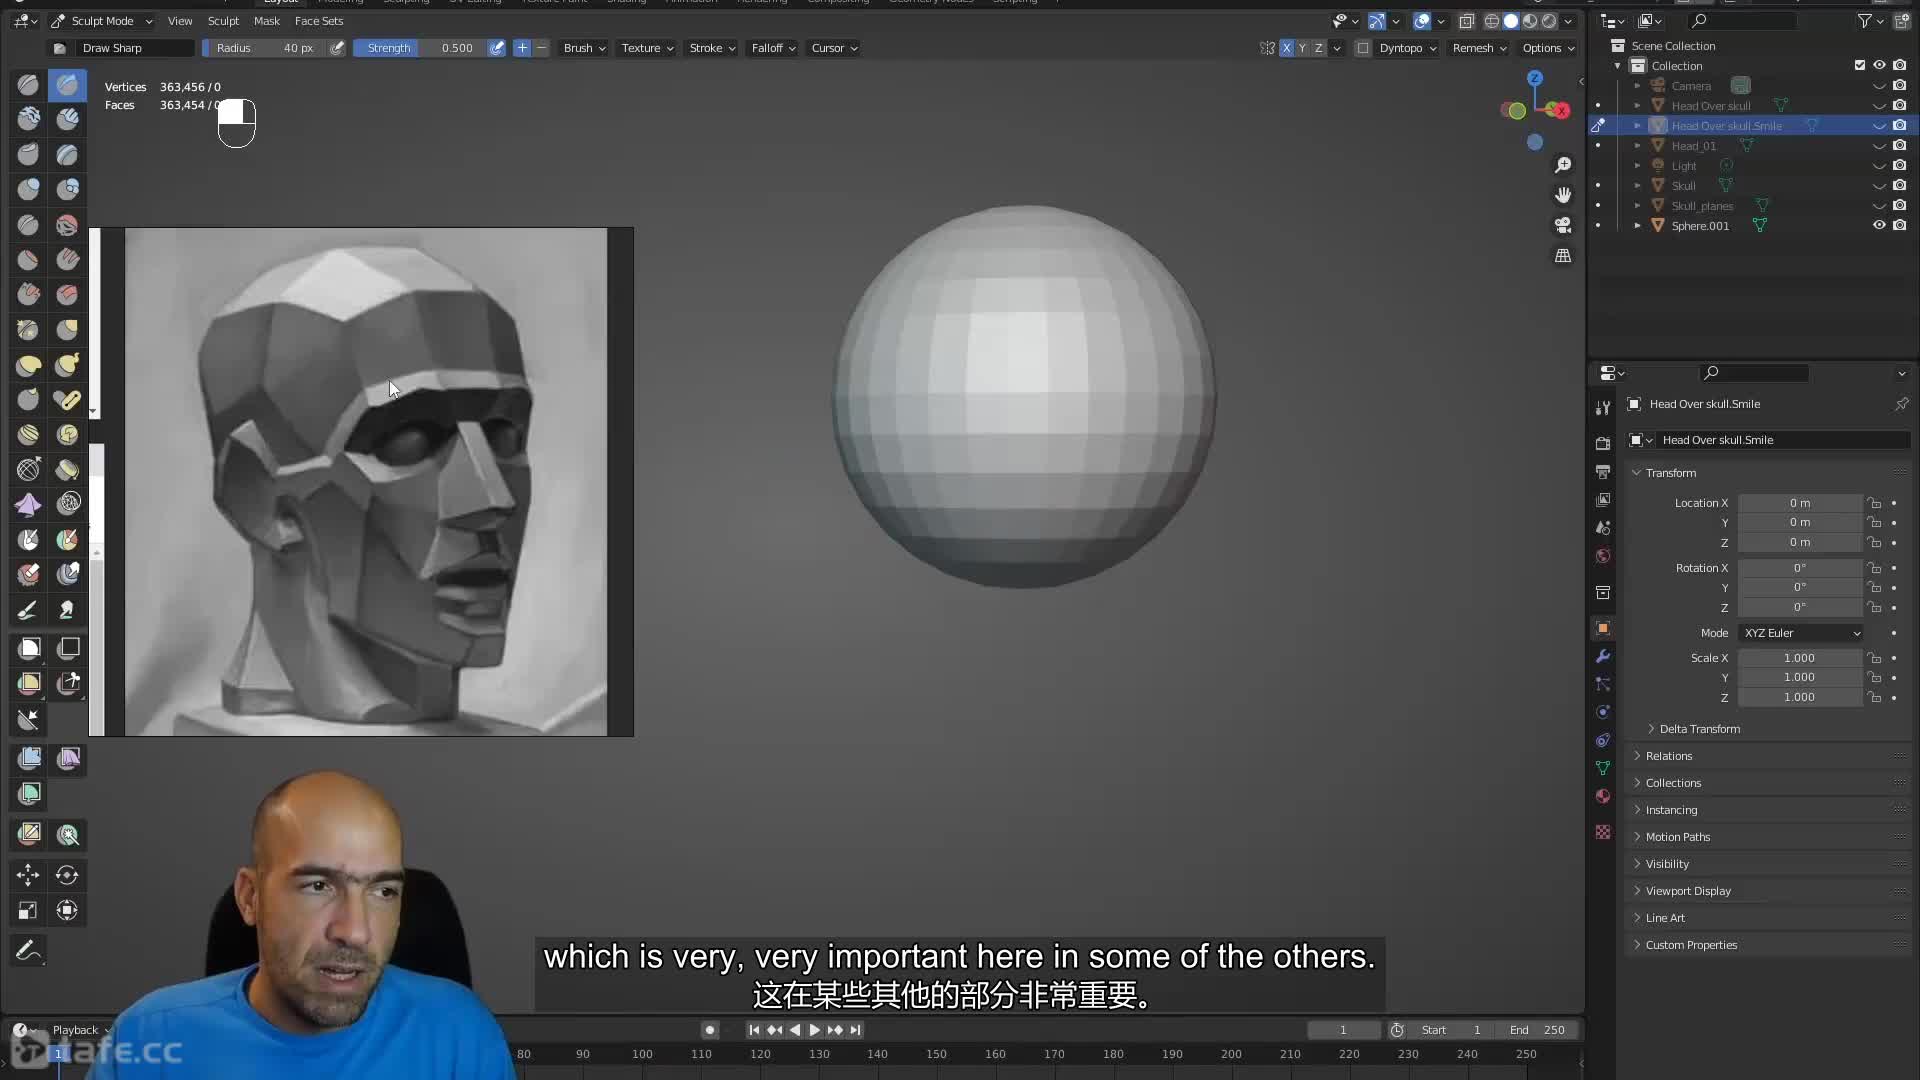Toggle the camera view icon

tap(1563, 225)
